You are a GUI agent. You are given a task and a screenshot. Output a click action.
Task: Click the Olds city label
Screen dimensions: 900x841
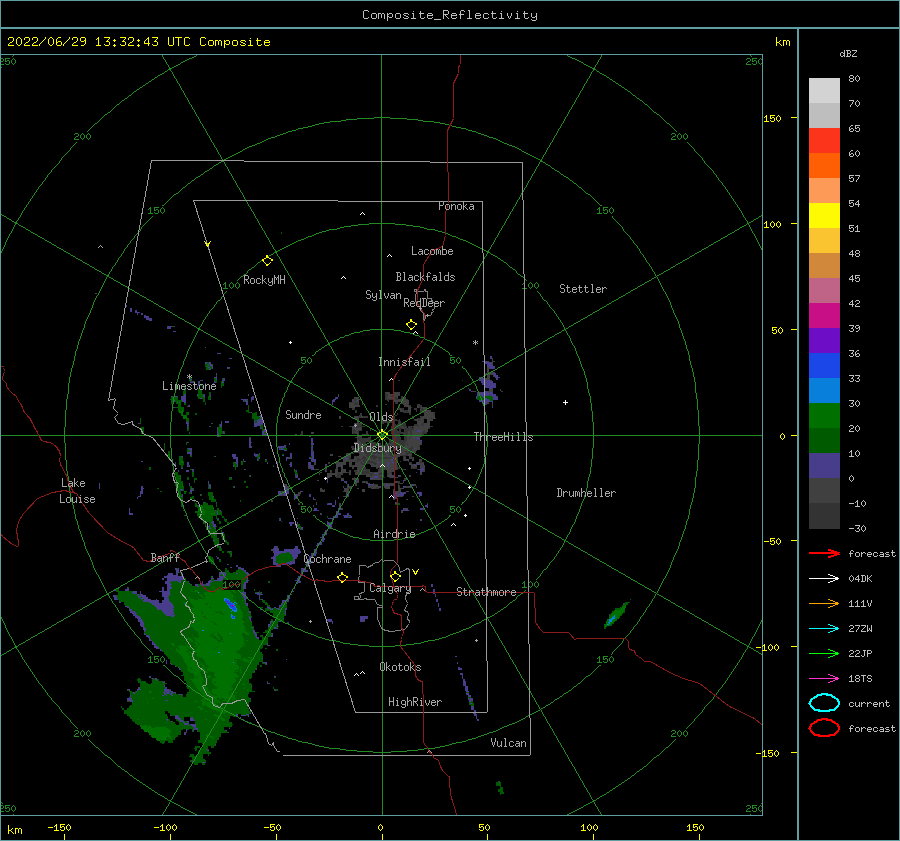(381, 417)
